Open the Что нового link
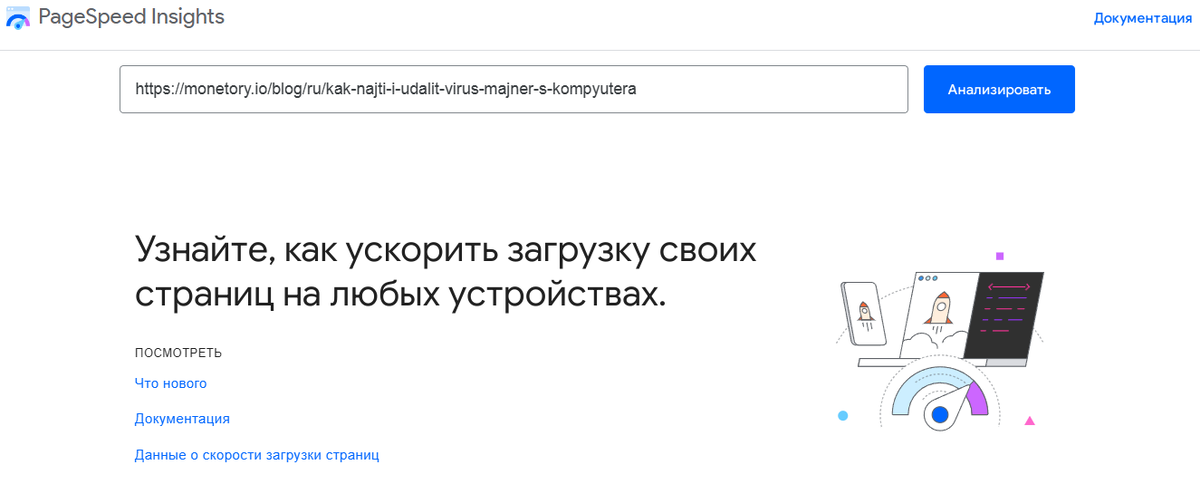This screenshot has width=1200, height=494. pos(171,383)
